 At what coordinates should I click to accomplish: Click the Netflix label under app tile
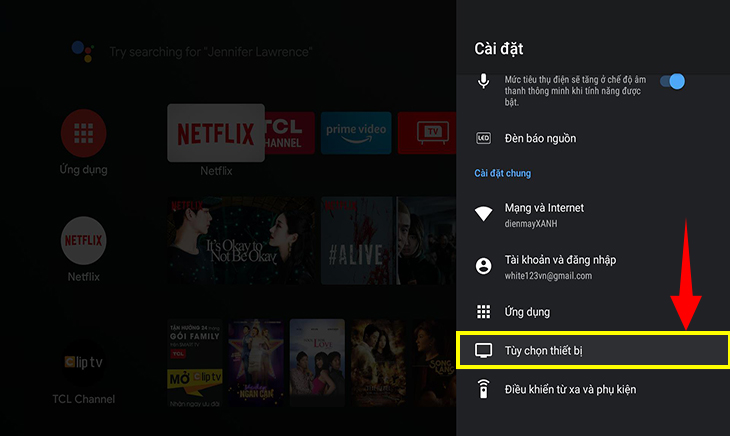(216, 171)
